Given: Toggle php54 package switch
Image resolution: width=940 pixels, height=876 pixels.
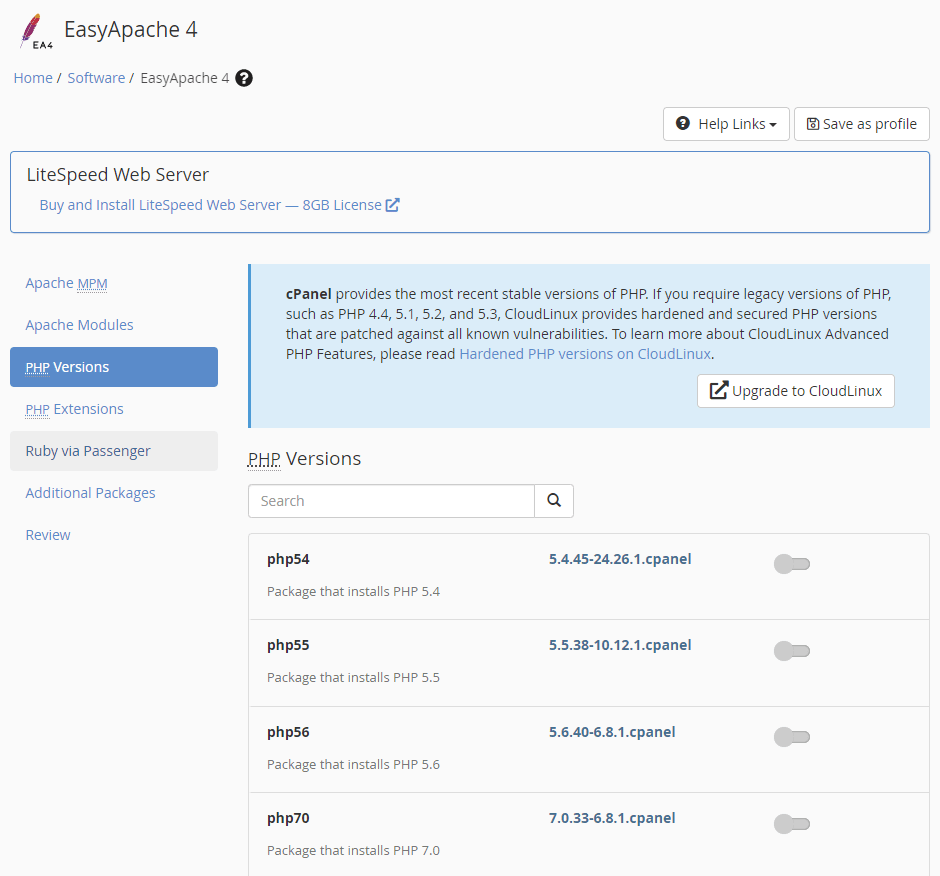Looking at the screenshot, I should pyautogui.click(x=792, y=564).
